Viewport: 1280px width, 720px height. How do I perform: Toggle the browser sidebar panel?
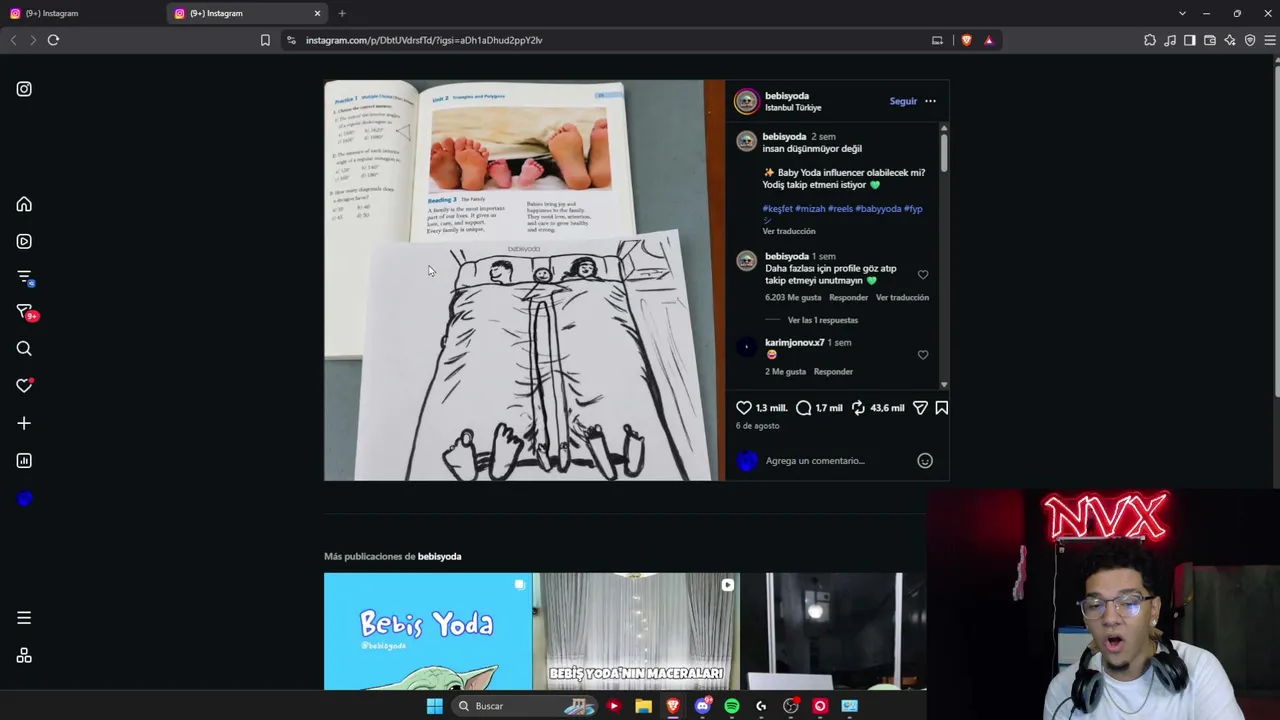[x=1190, y=40]
